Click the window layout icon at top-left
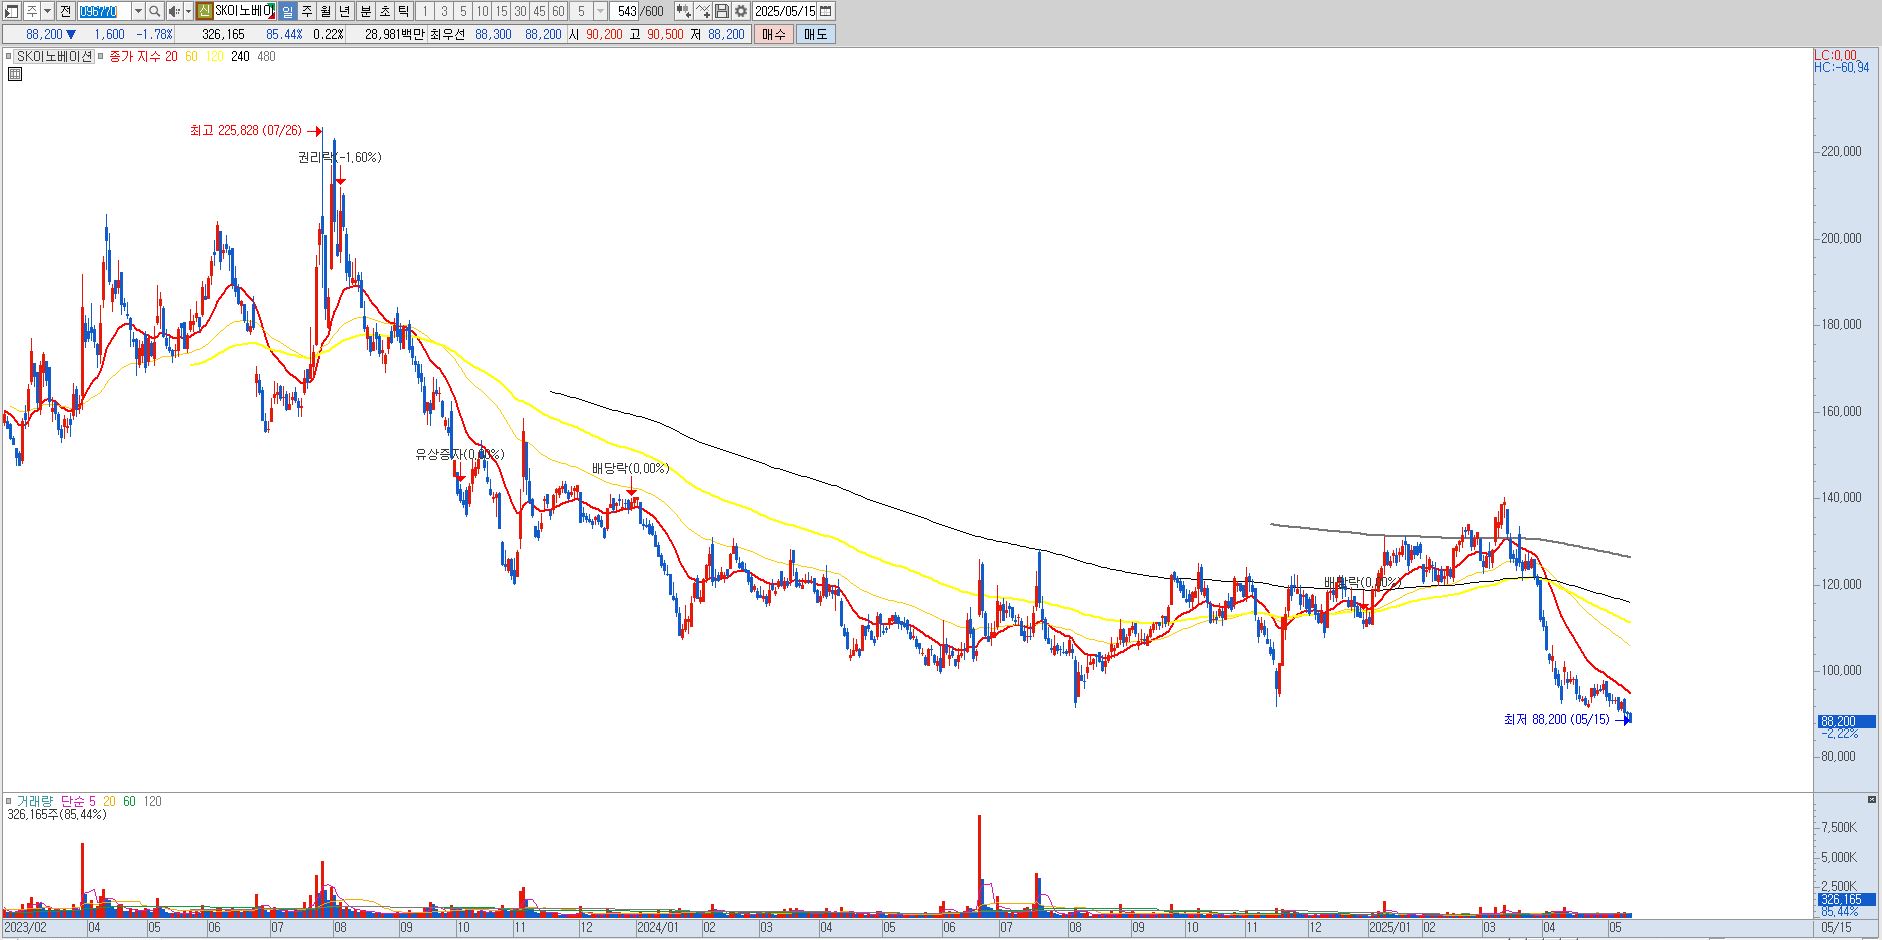 [x=11, y=11]
